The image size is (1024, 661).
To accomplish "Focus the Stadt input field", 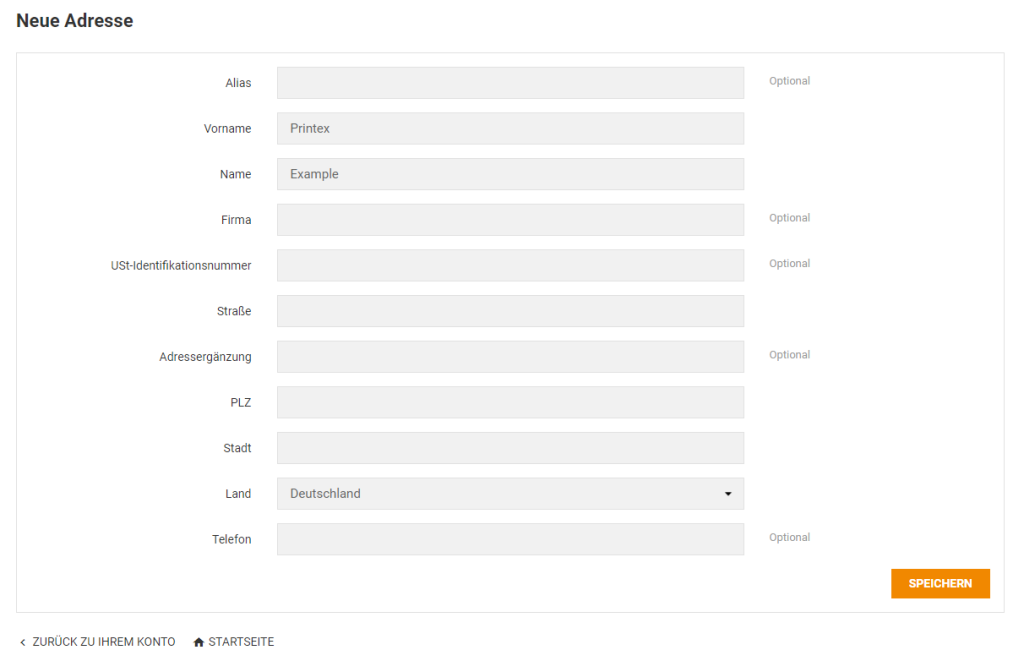I will pos(510,448).
